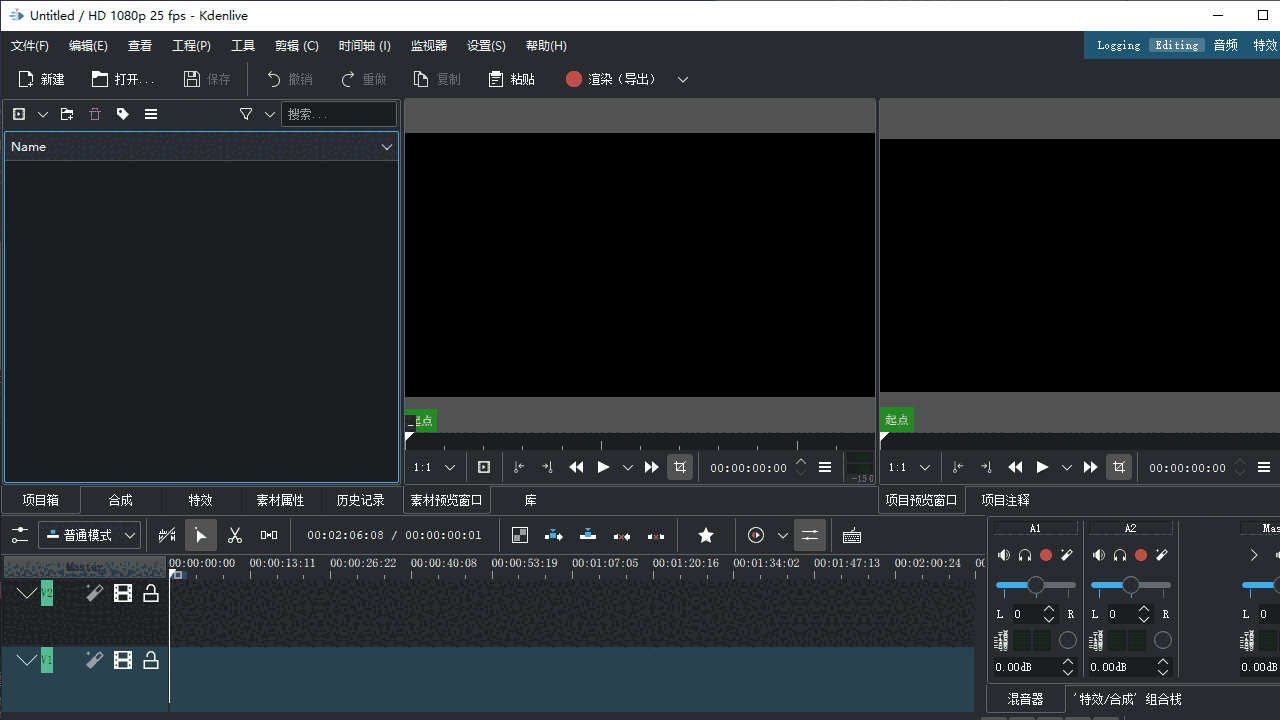Select the Razor (scissors) tool in the timeline toolbar
Image resolution: width=1280 pixels, height=720 pixels.
point(235,535)
